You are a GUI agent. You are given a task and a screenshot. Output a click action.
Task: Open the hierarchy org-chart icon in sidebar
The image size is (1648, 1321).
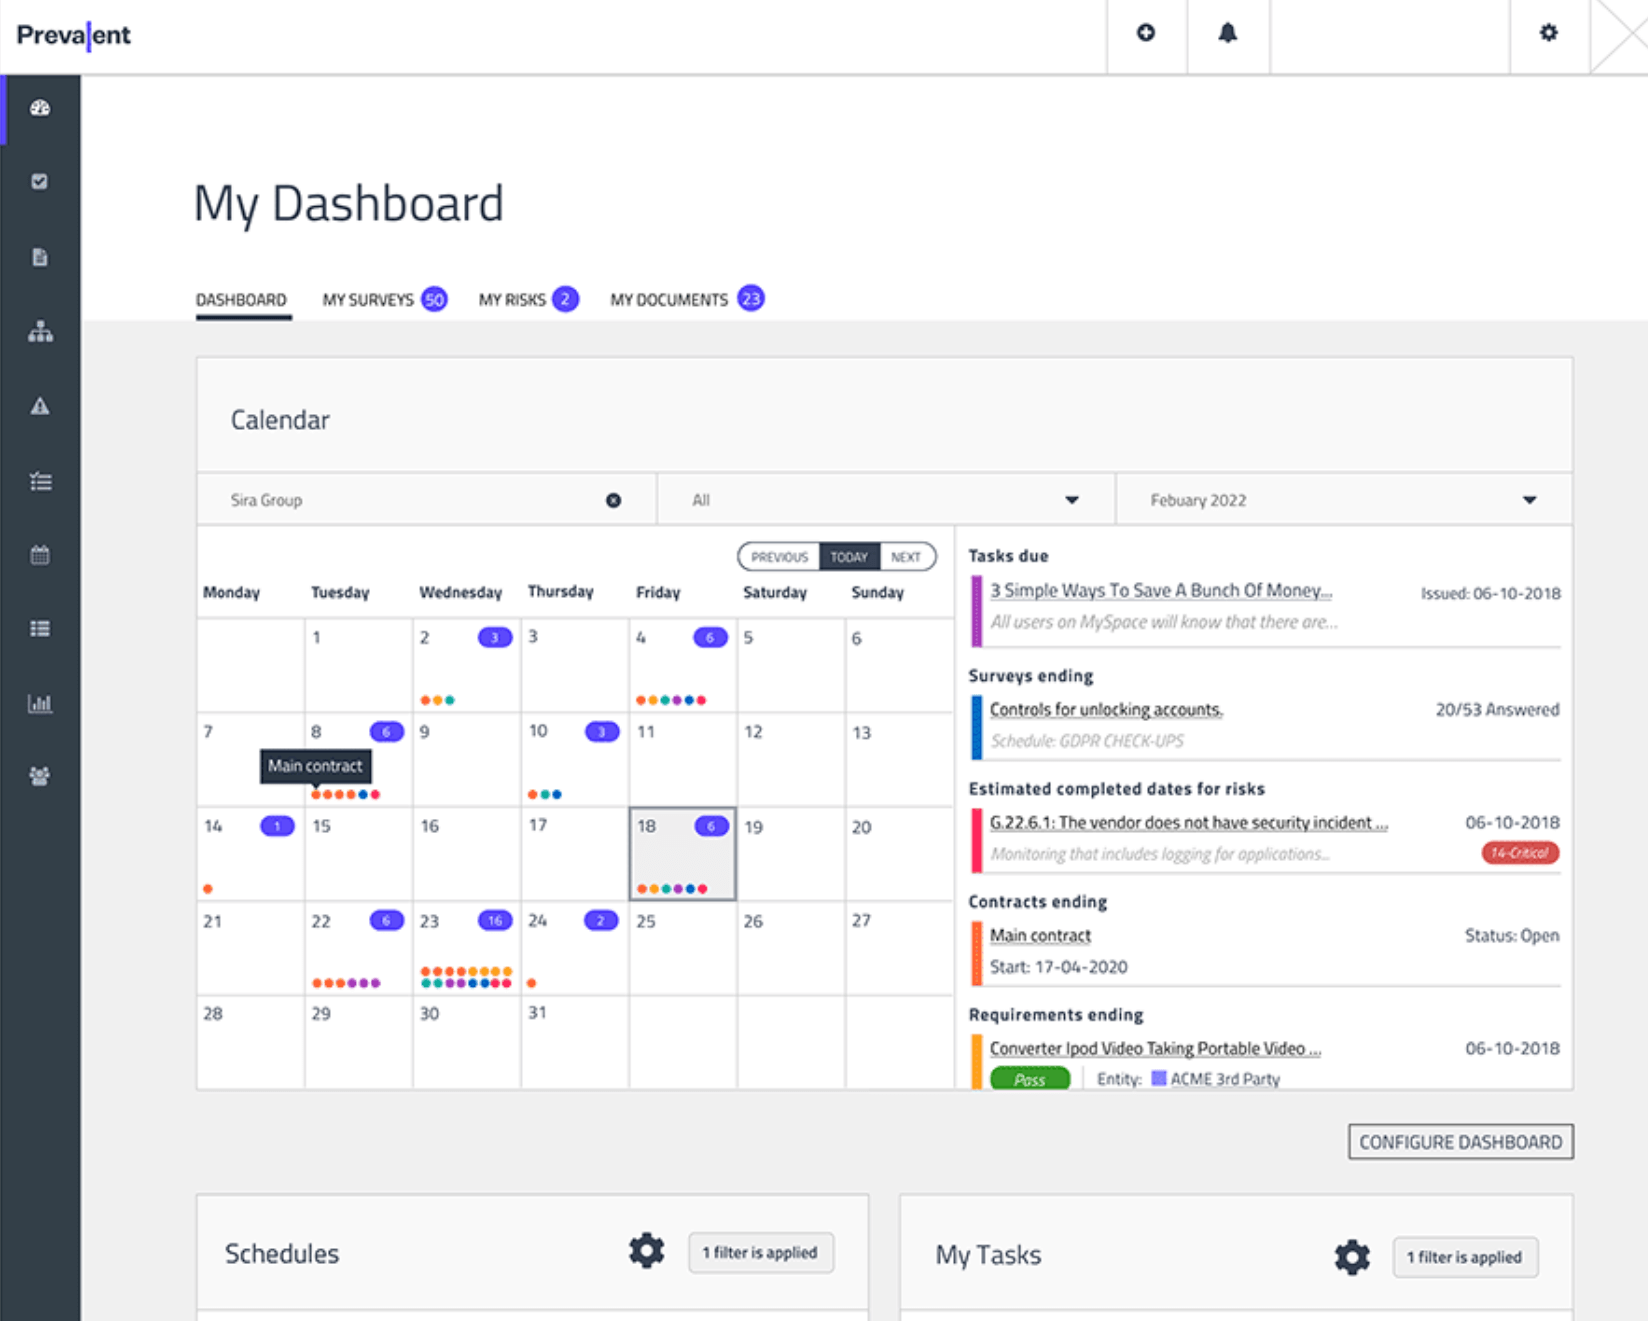click(x=40, y=331)
